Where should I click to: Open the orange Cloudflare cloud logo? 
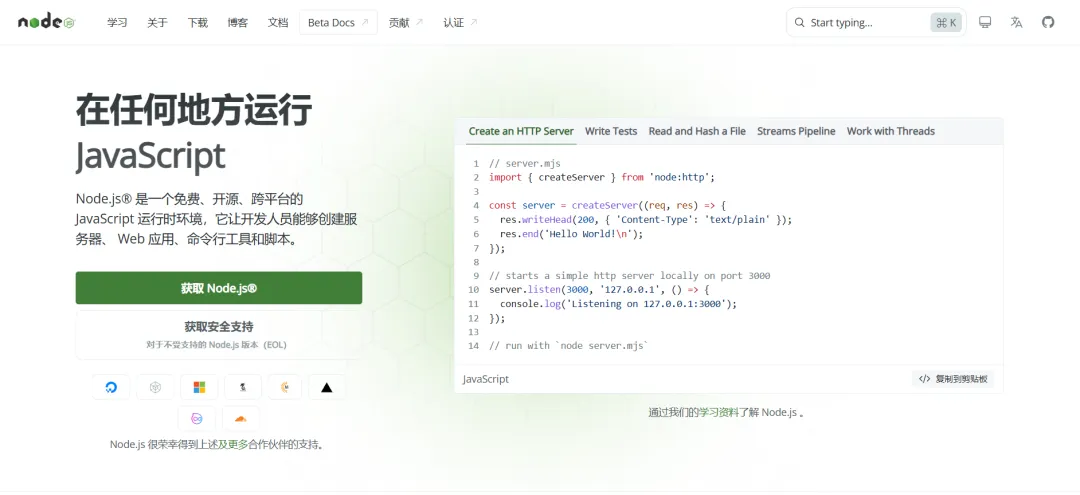coord(240,419)
